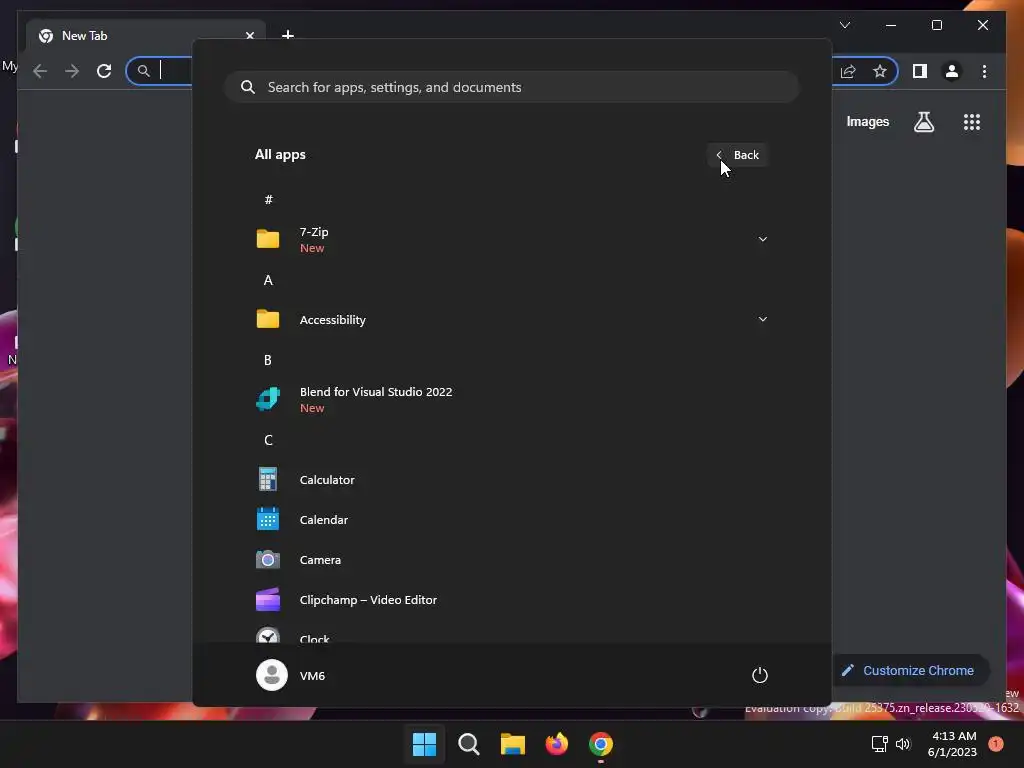Open the notification badge in the tray
The image size is (1024, 768).
(x=996, y=744)
